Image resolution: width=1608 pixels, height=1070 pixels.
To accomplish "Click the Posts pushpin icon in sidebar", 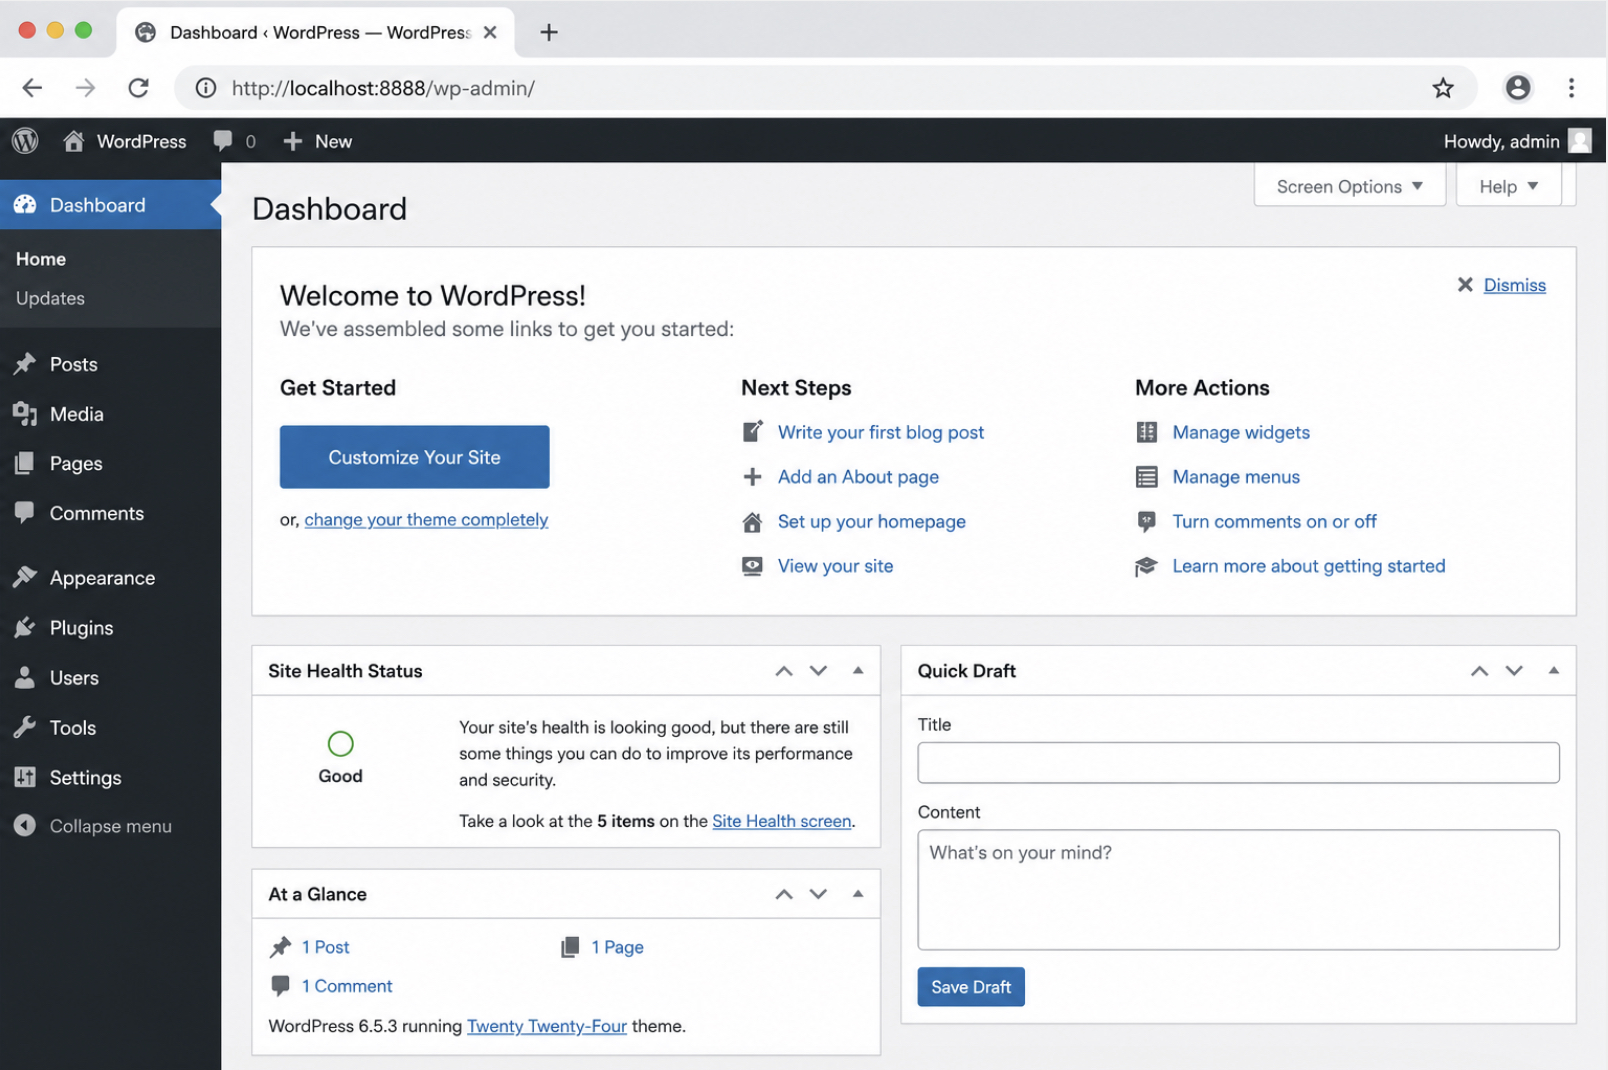I will coord(25,364).
